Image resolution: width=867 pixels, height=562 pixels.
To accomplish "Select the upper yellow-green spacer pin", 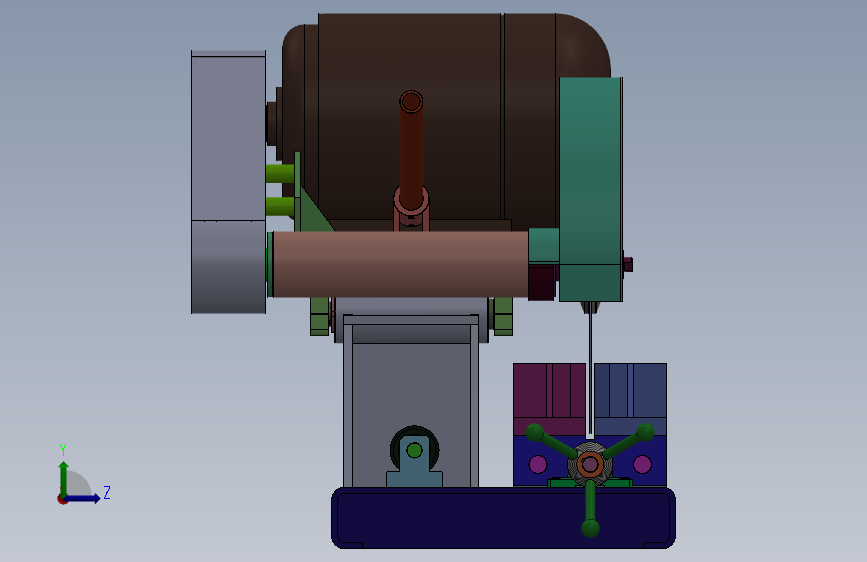I will pos(280,173).
